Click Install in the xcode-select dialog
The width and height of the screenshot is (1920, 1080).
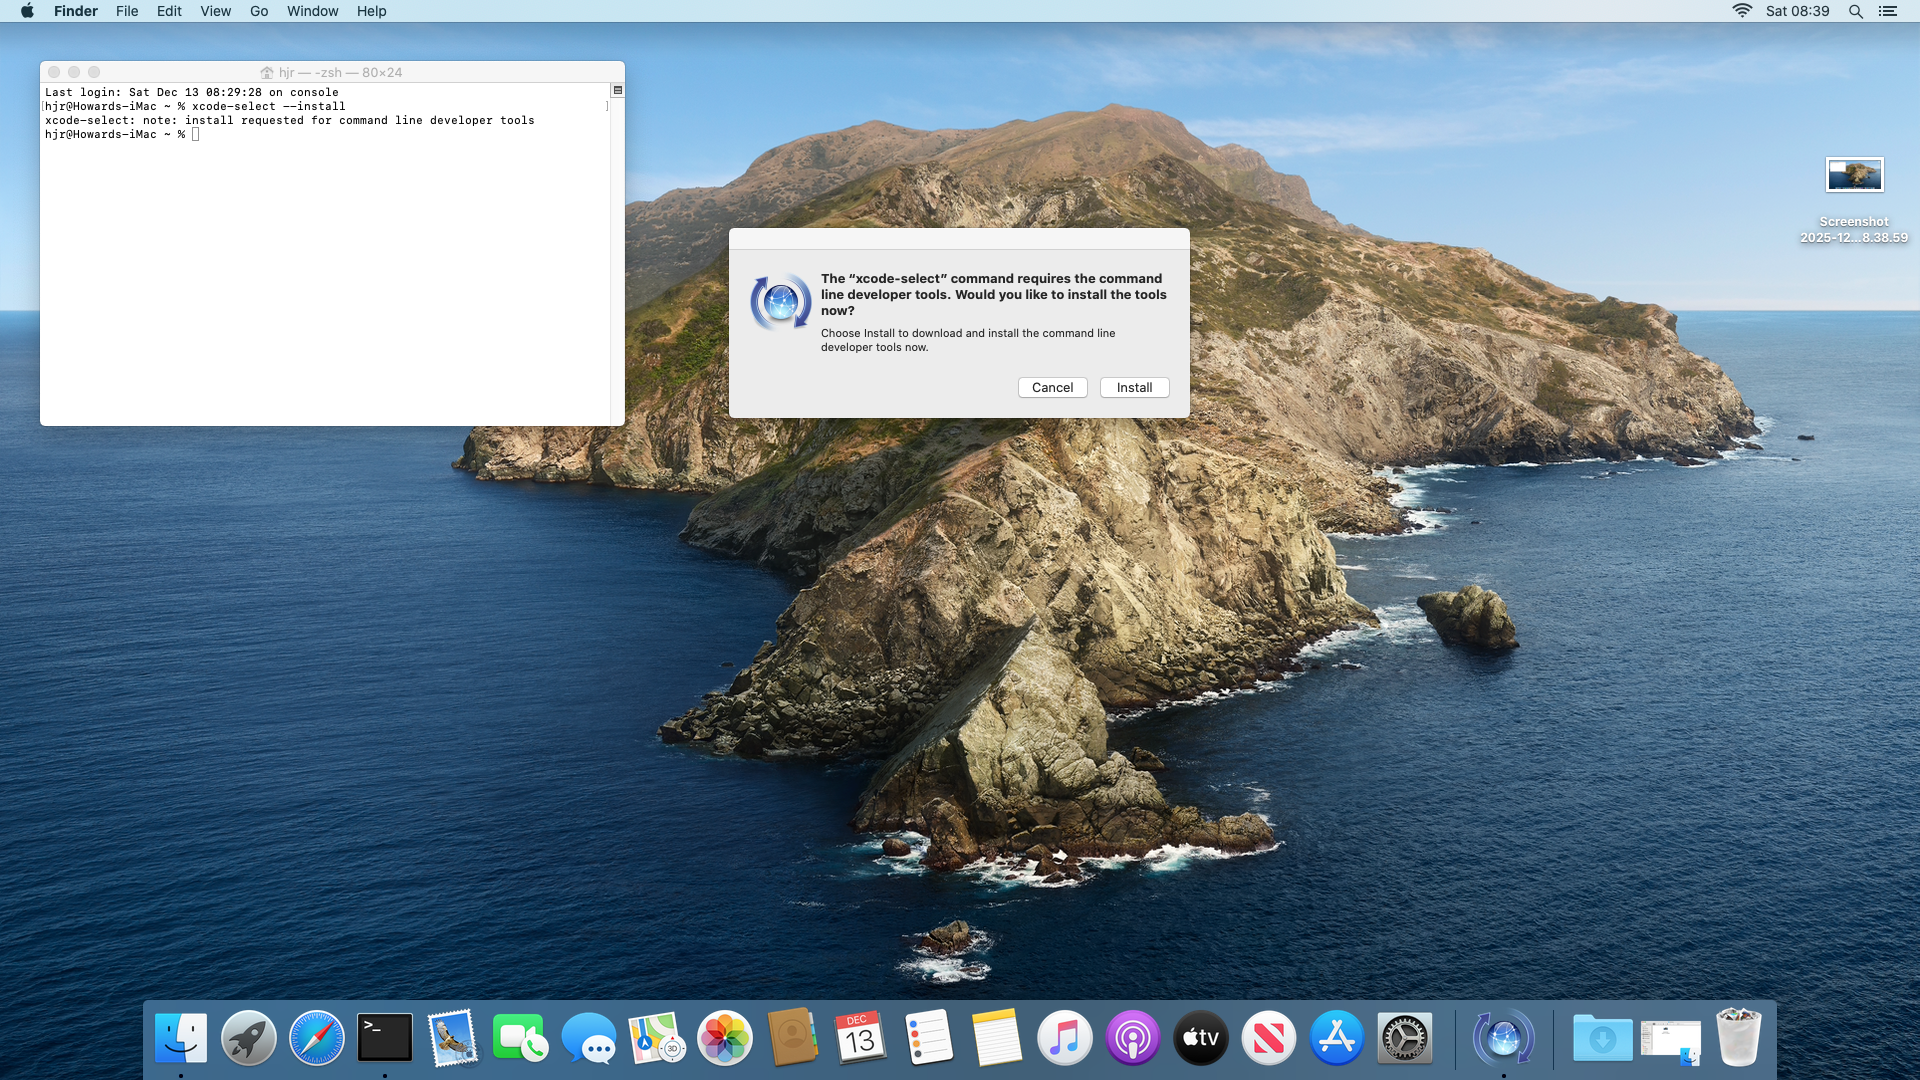click(1134, 387)
